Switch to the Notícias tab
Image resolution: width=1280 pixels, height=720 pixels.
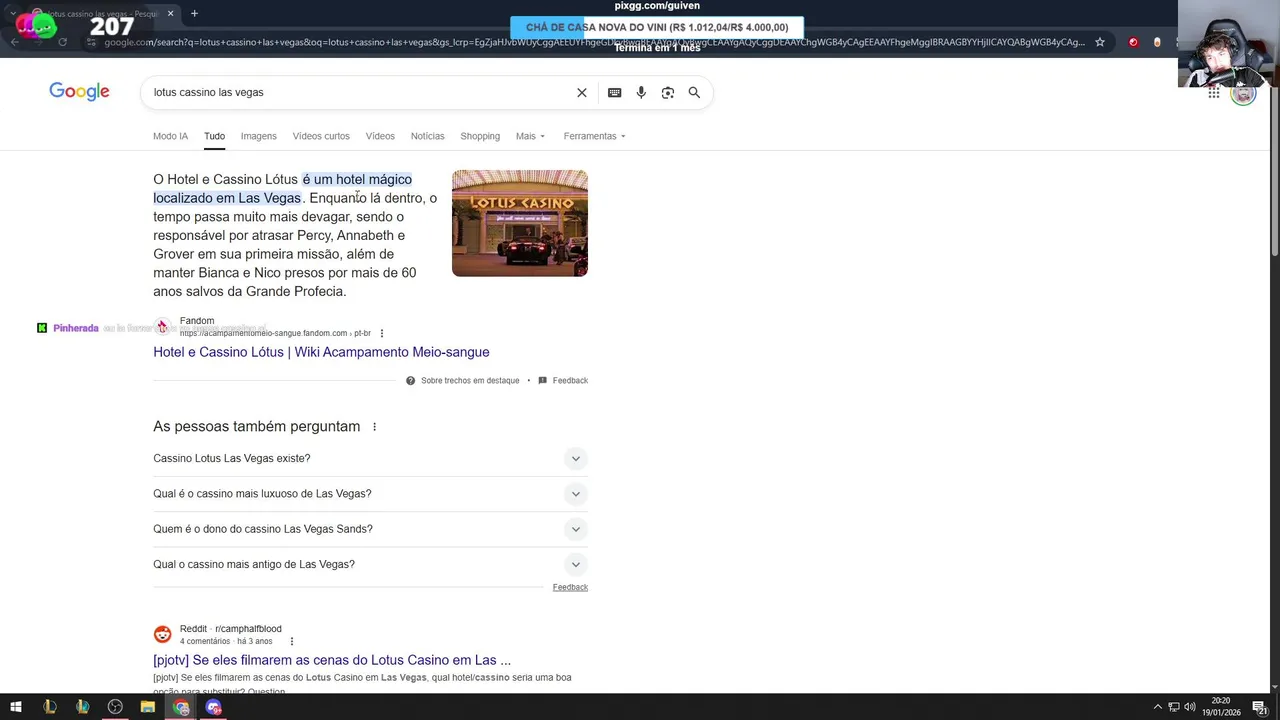(427, 136)
